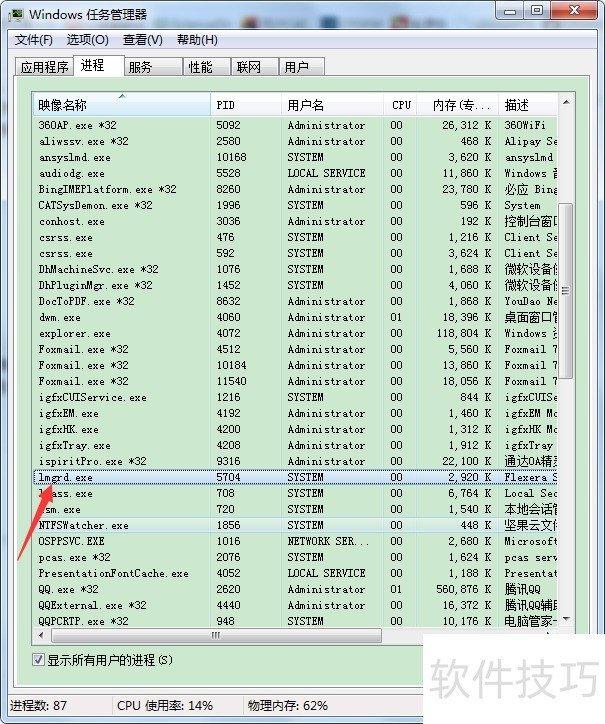Click PID cell 720
The width and height of the screenshot is (605, 724).
point(225,509)
